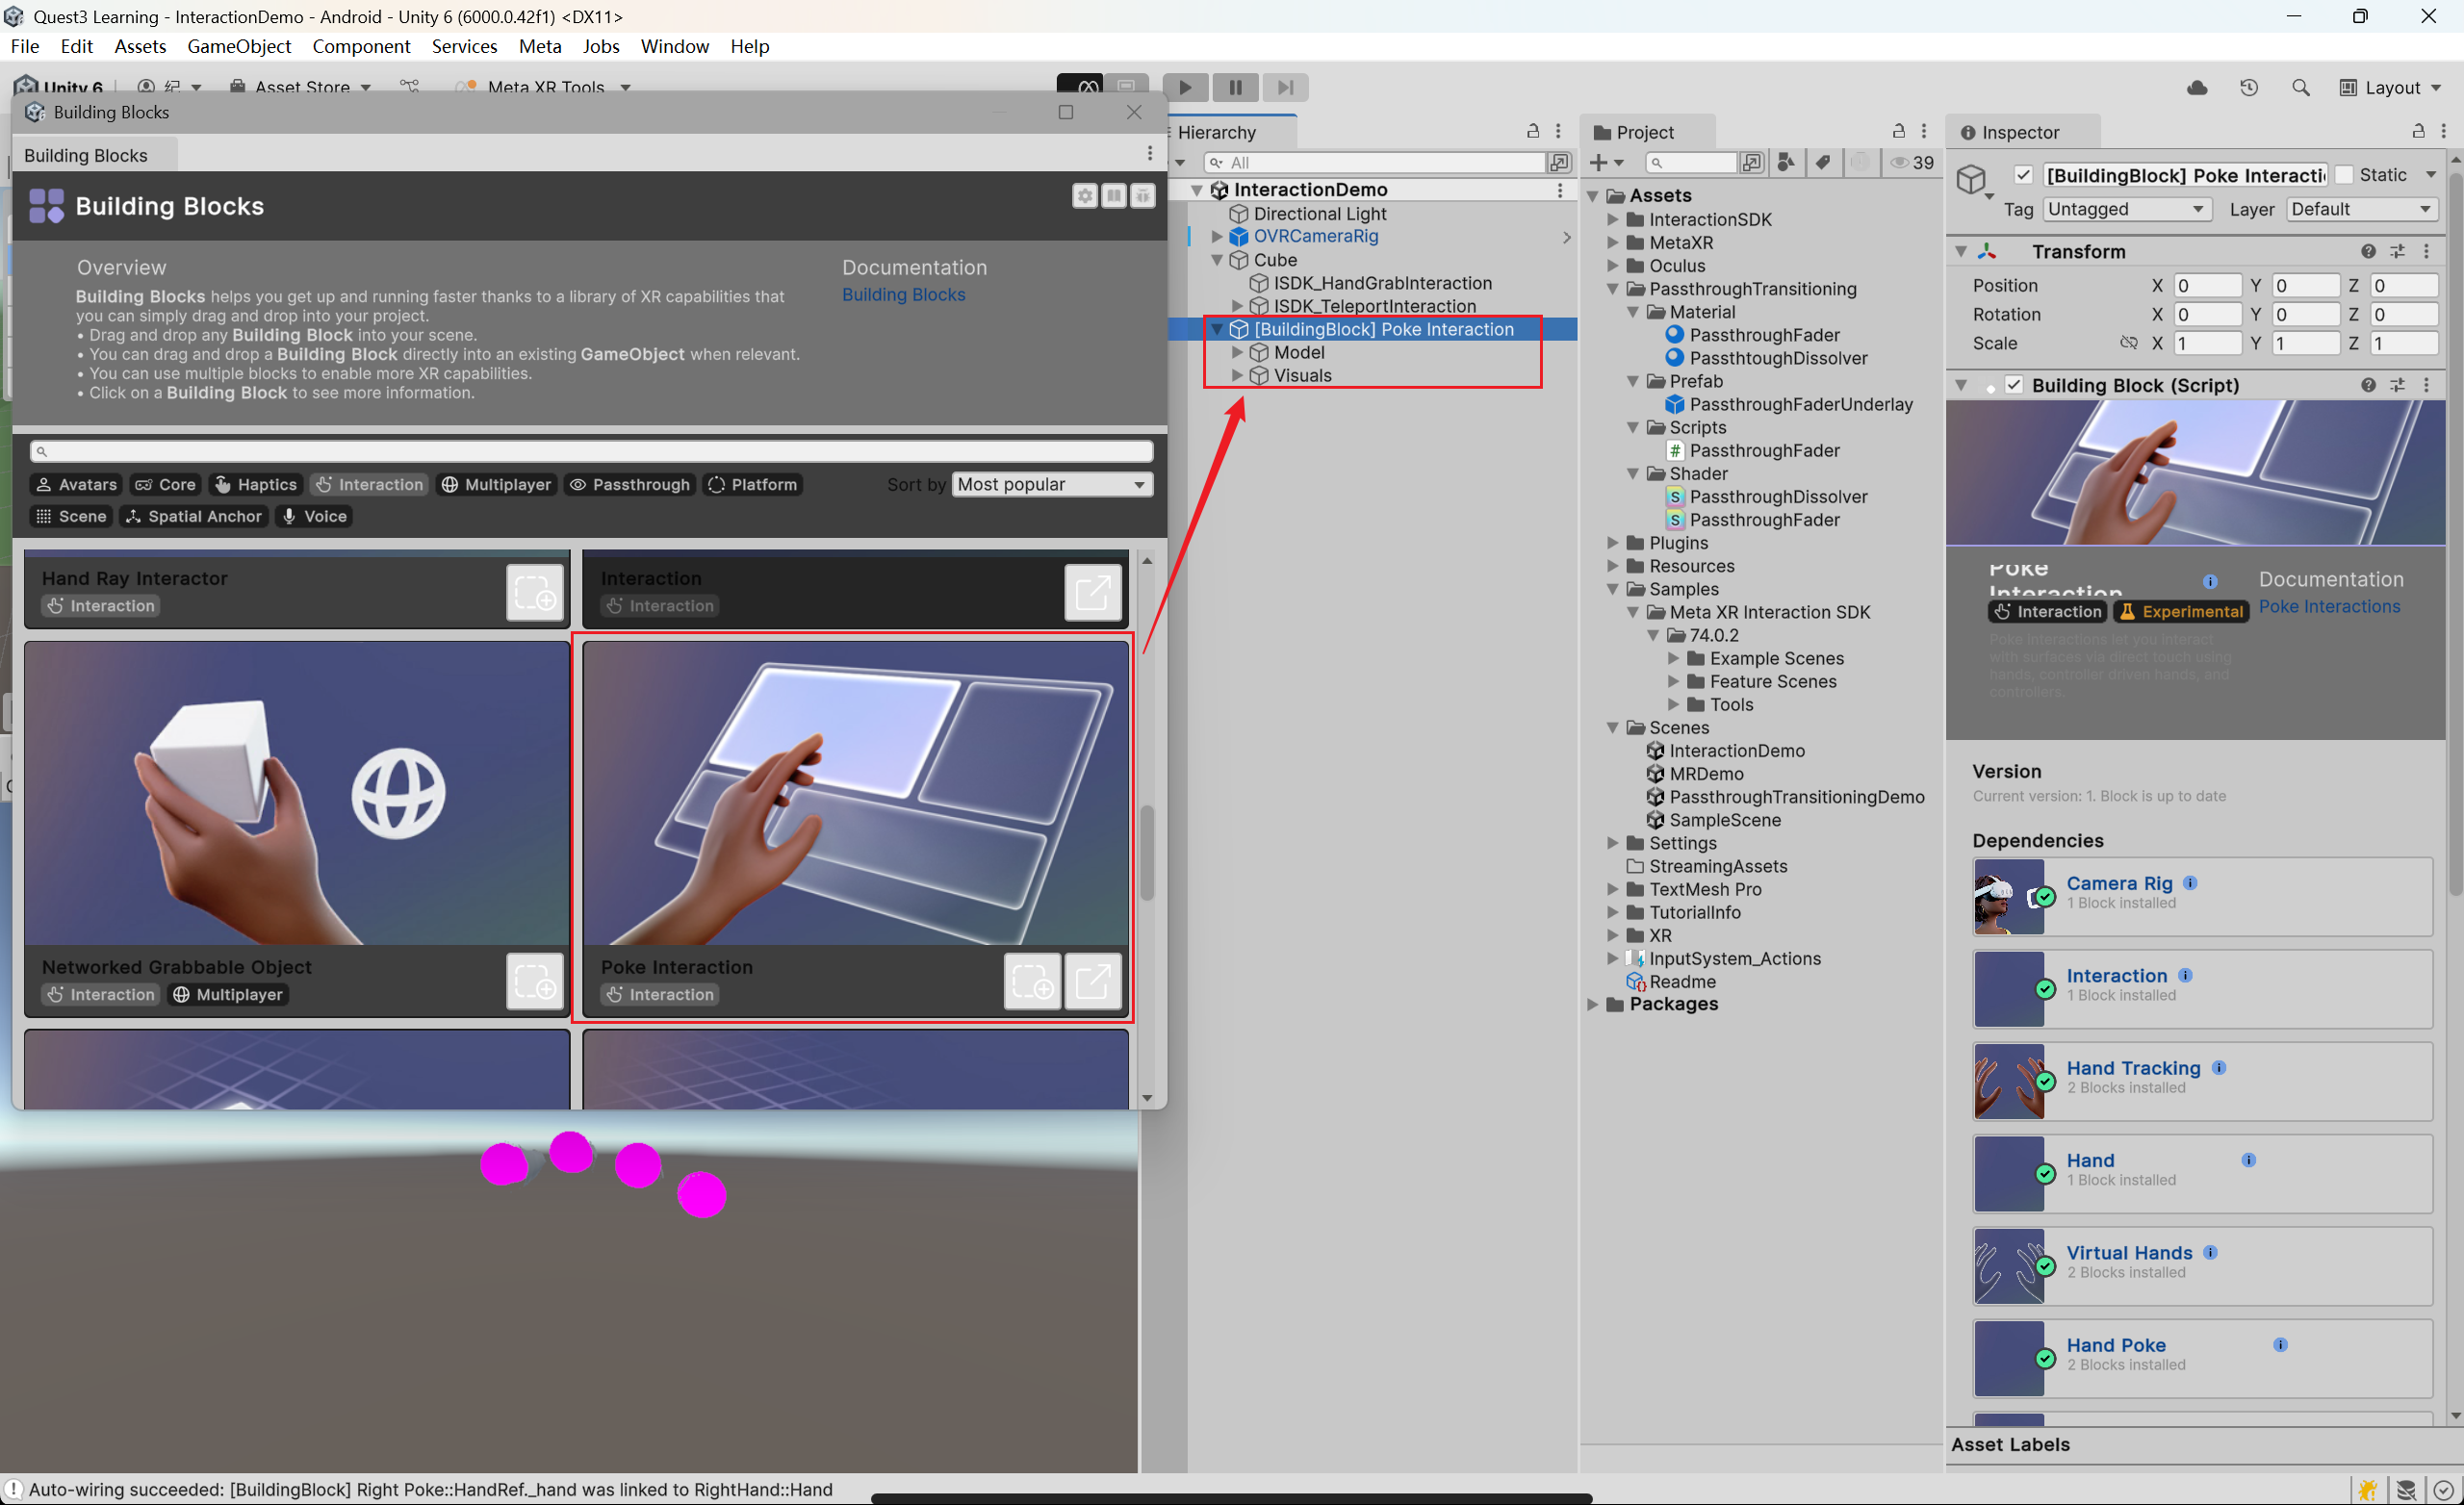Open Unity cloud services icon
Viewport: 2464px width, 1505px height.
coord(2197,88)
